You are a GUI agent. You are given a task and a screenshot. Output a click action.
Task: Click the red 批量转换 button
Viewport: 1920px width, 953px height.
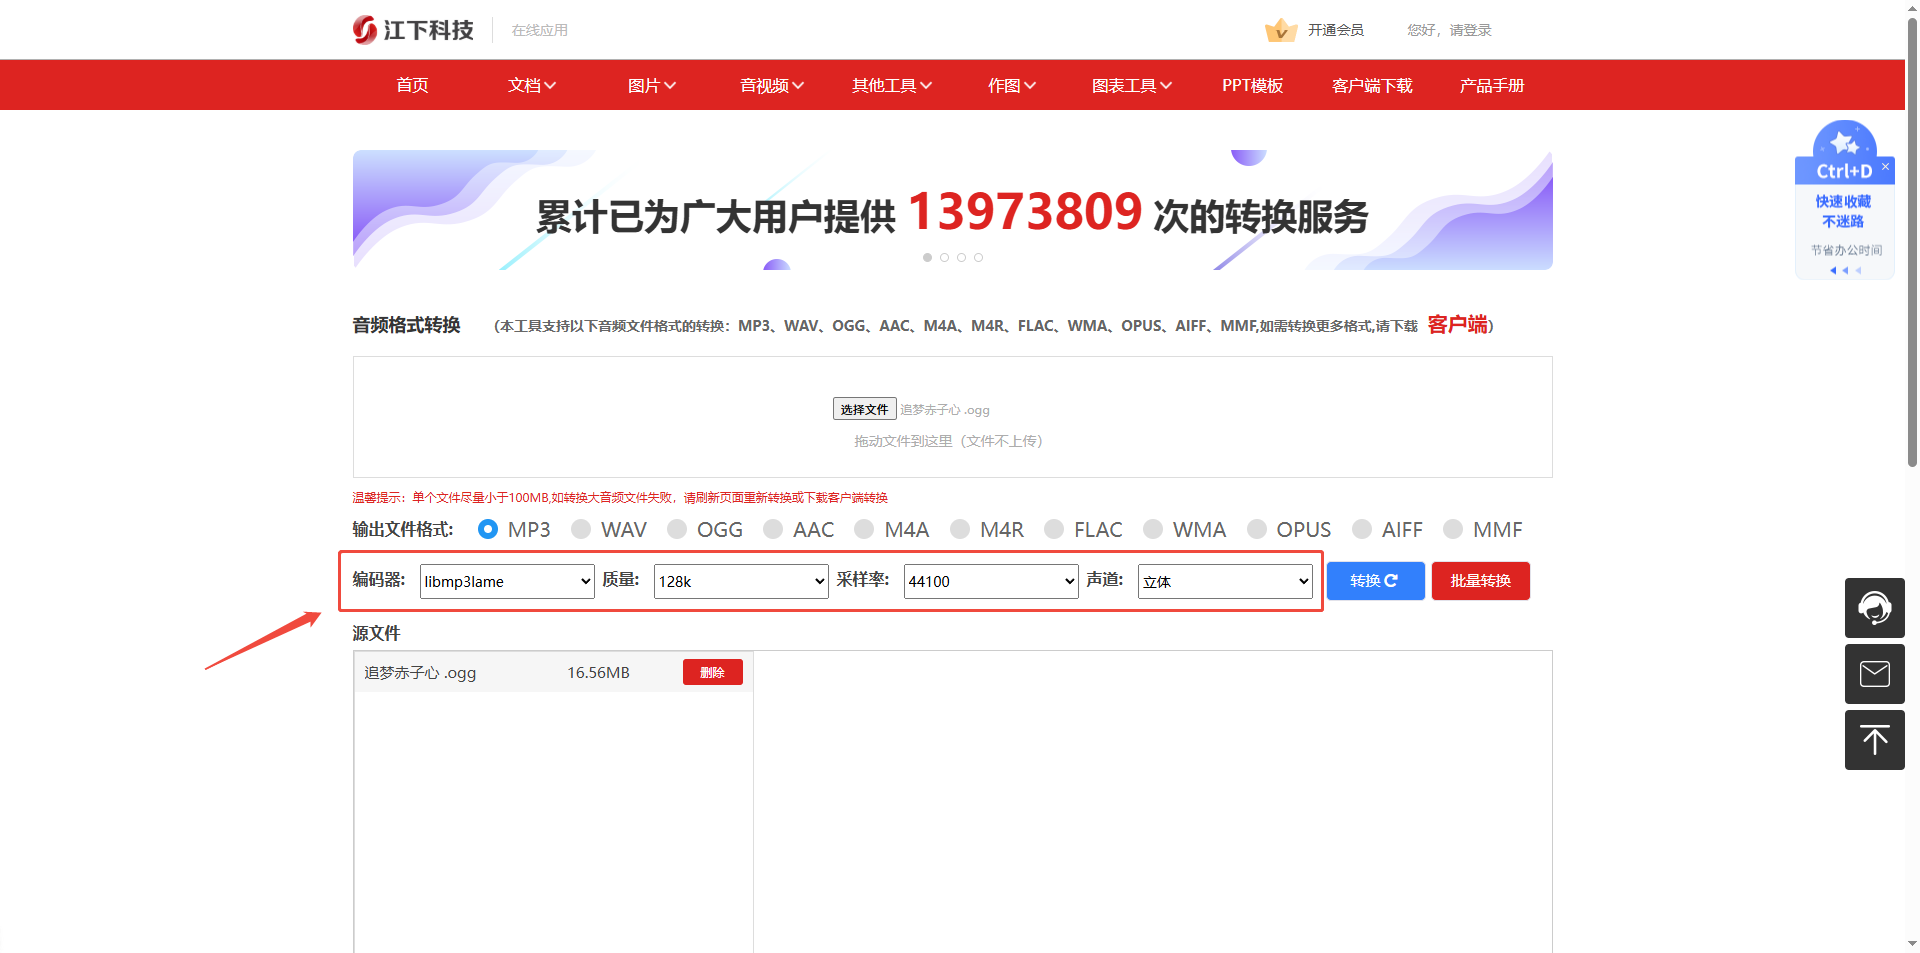click(x=1481, y=581)
